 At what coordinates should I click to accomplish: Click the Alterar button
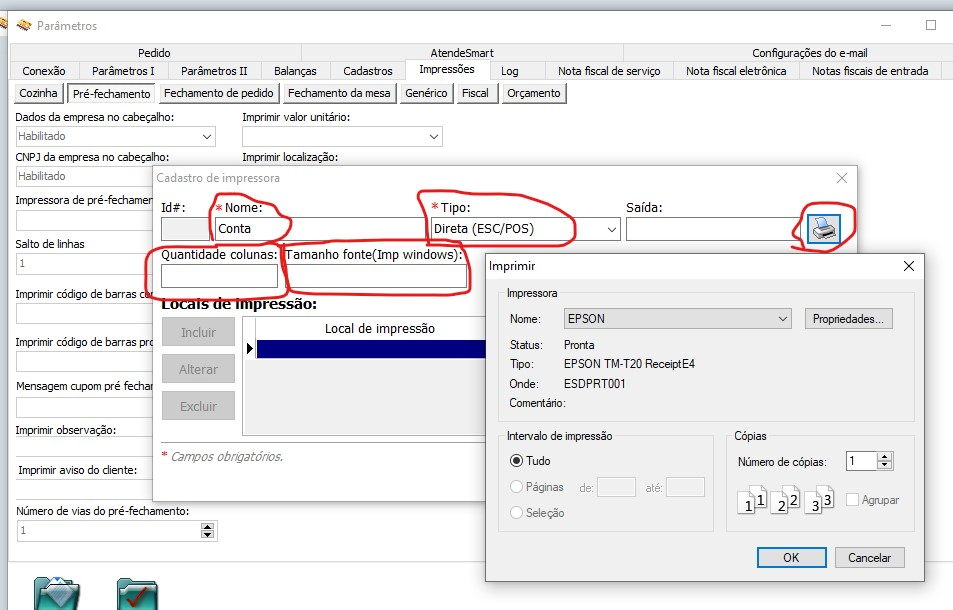click(198, 369)
